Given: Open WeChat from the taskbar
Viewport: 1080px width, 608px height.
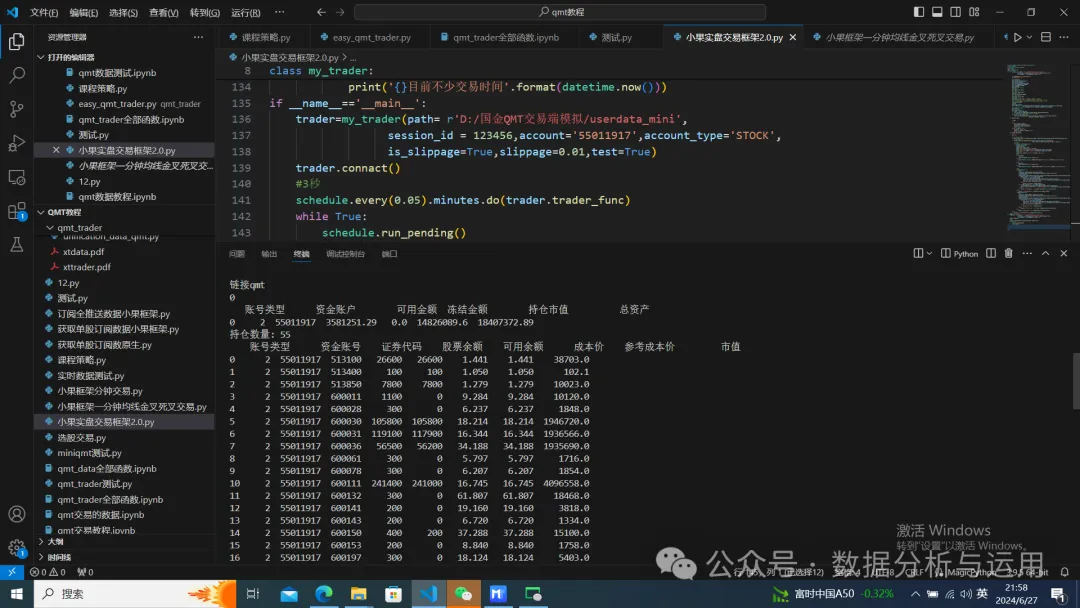Looking at the screenshot, I should coord(464,594).
